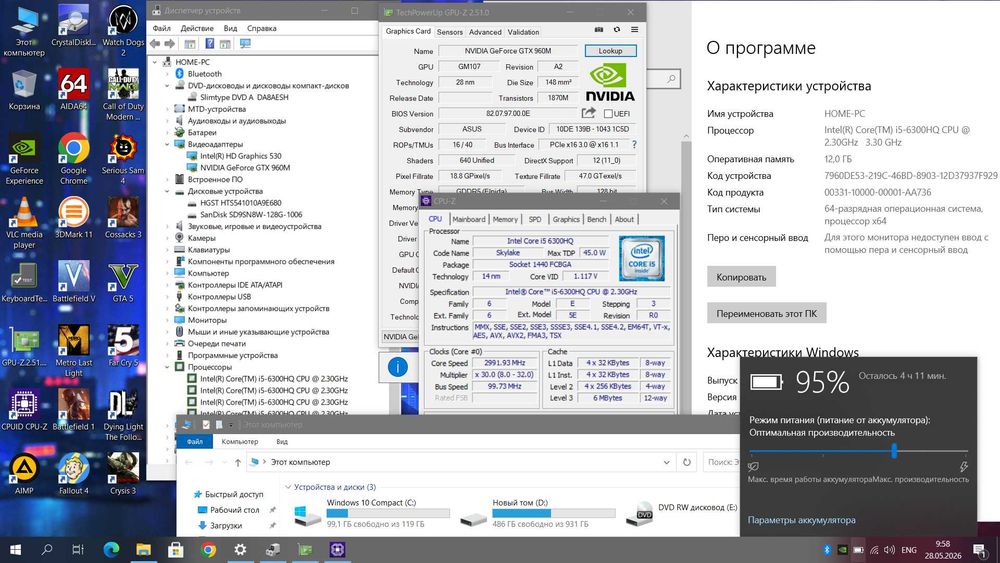Collapse Процессоры node in Device Manager

point(168,367)
